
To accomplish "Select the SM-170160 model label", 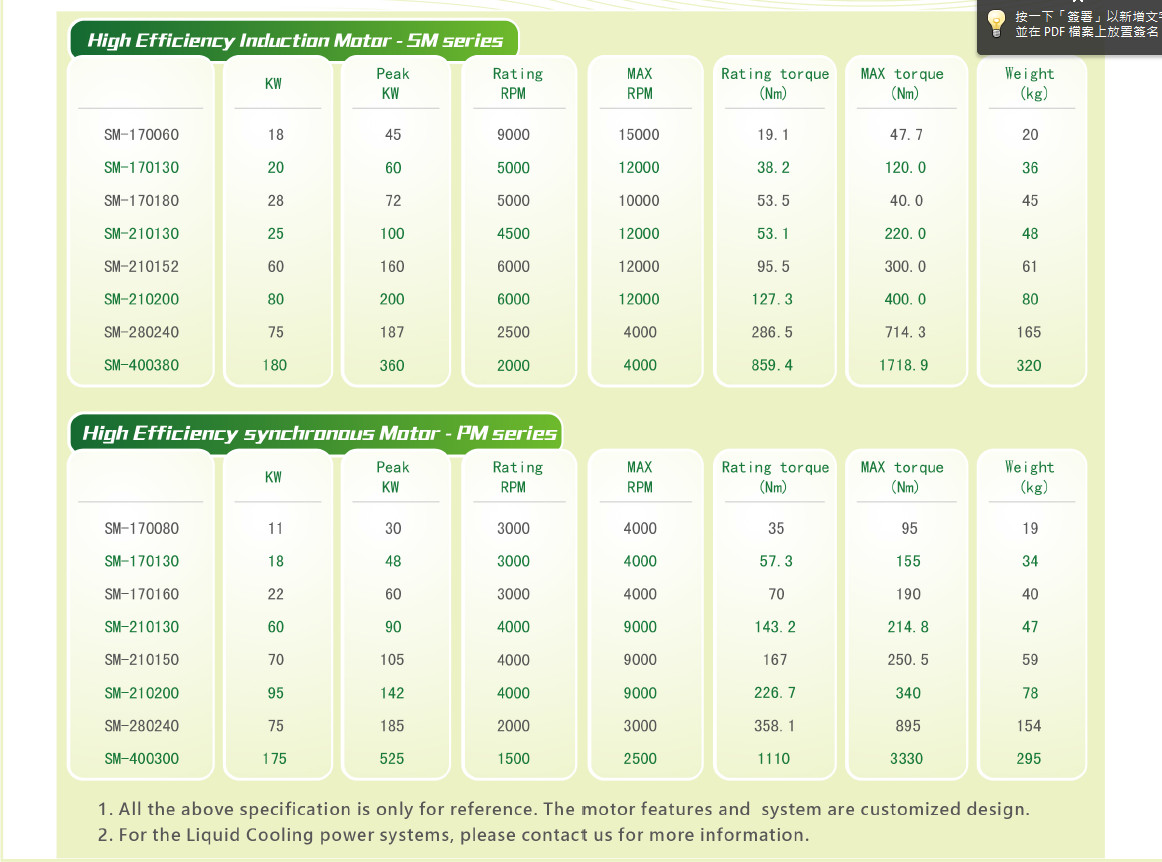I will coord(142,594).
